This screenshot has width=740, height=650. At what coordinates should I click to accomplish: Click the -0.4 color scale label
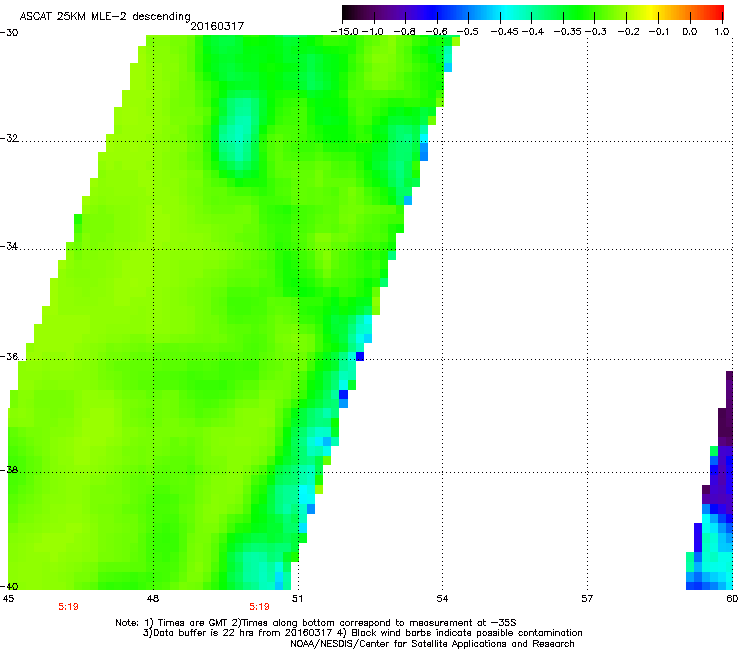pyautogui.click(x=533, y=32)
